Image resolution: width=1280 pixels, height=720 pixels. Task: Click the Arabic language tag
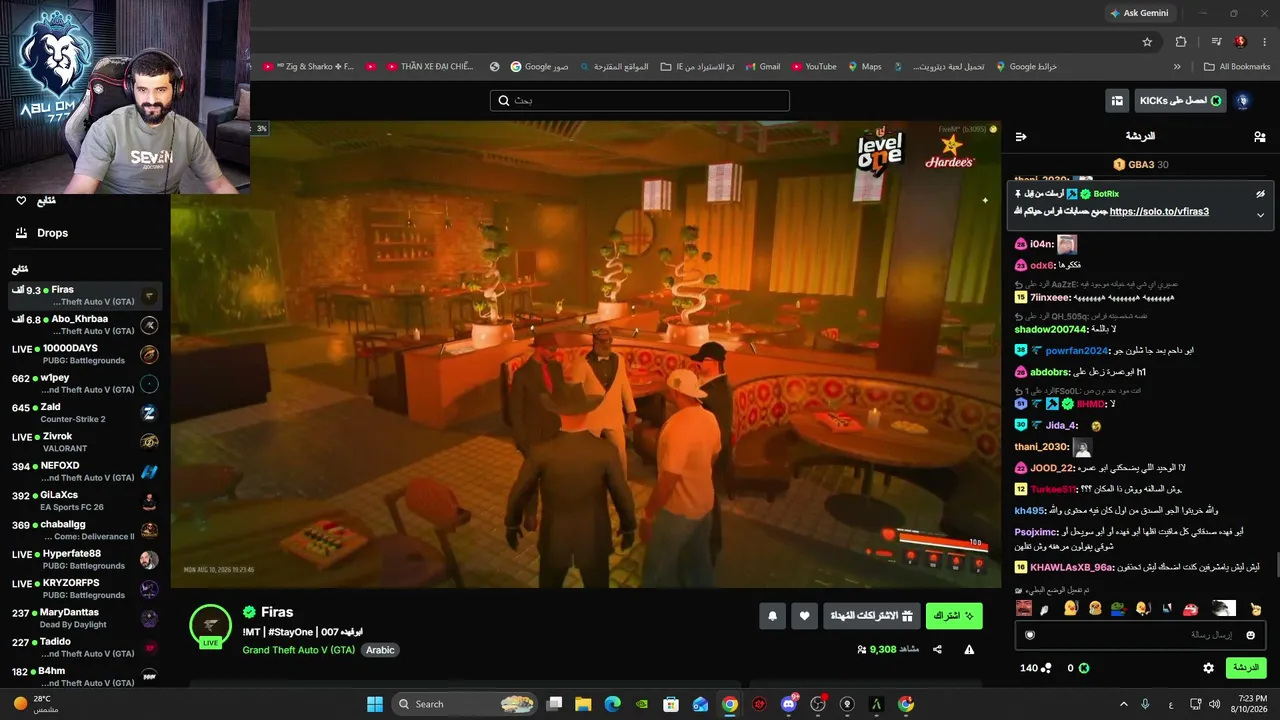click(x=380, y=650)
